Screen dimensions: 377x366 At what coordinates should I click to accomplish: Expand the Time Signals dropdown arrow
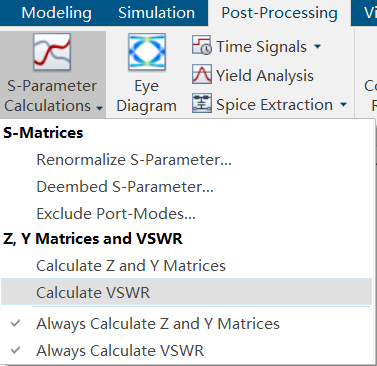click(x=317, y=46)
